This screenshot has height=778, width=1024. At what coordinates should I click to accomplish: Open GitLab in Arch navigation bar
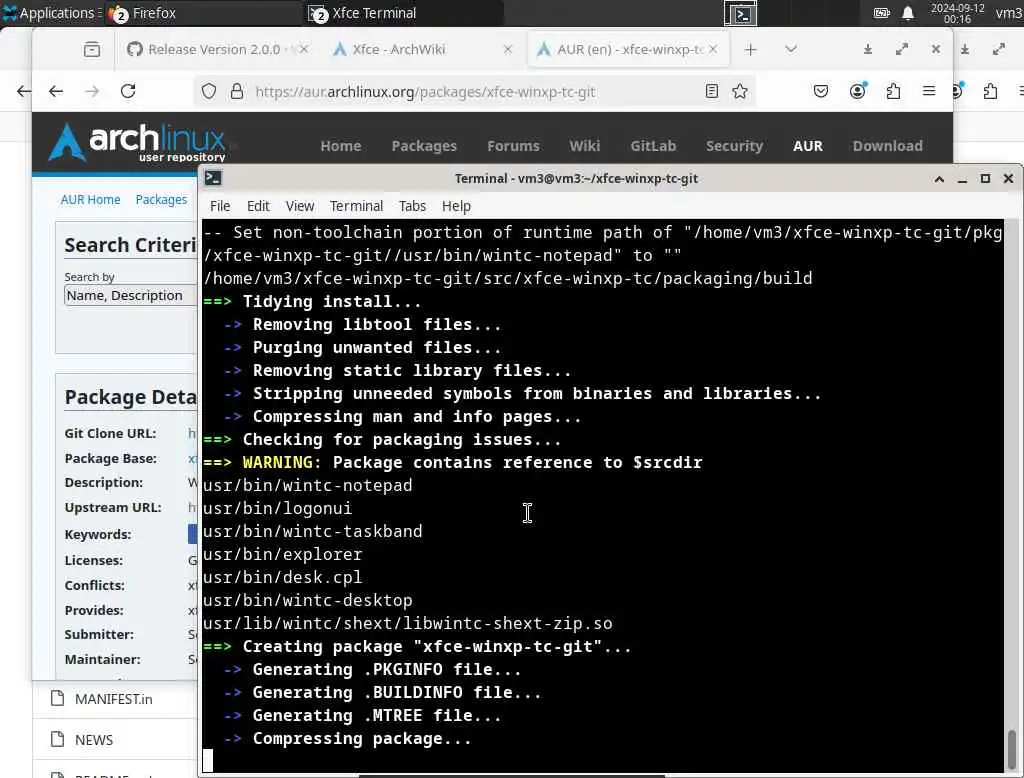click(653, 146)
